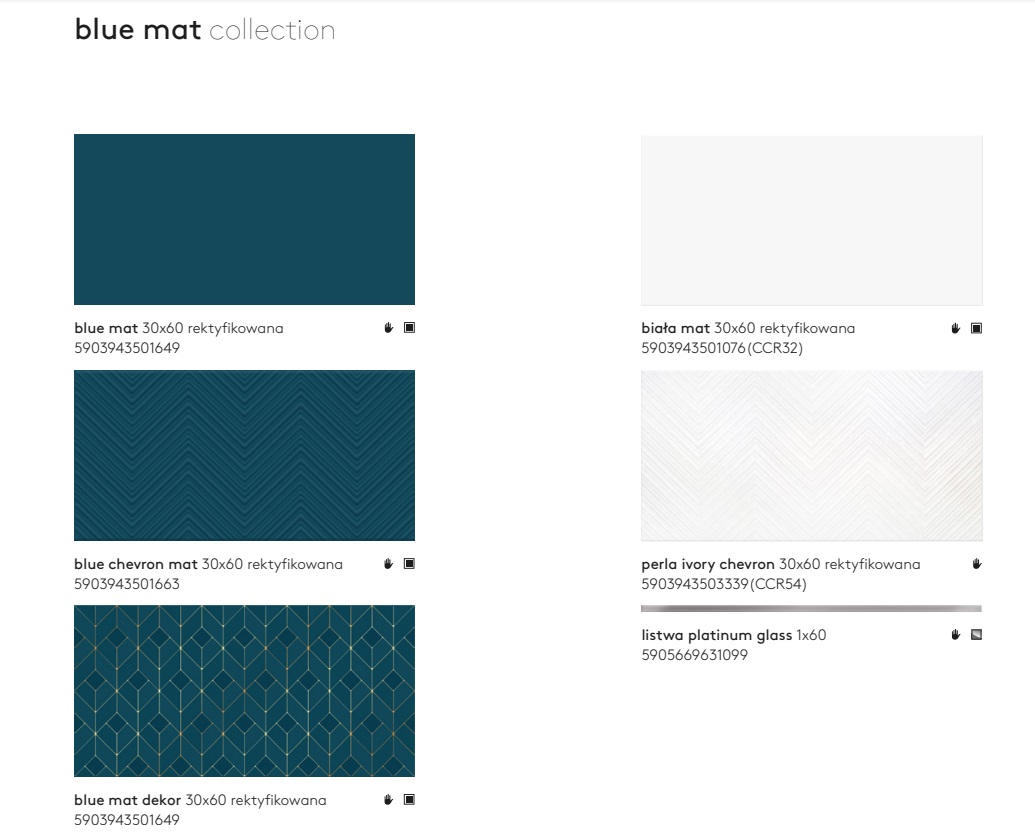The height and width of the screenshot is (836, 1035).
Task: Click the hand icon beside blue chevron mat
Action: coord(389,564)
